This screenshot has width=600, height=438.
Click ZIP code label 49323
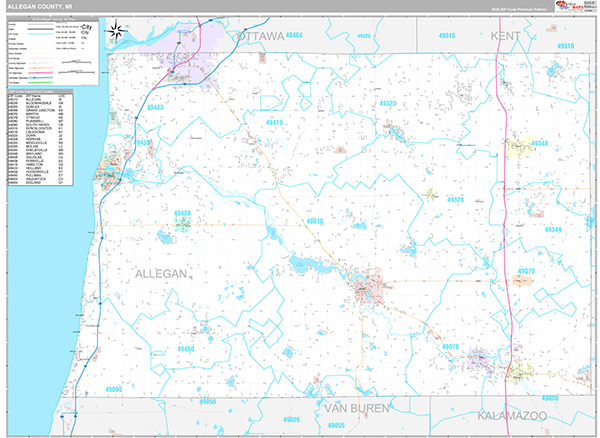pyautogui.click(x=388, y=103)
